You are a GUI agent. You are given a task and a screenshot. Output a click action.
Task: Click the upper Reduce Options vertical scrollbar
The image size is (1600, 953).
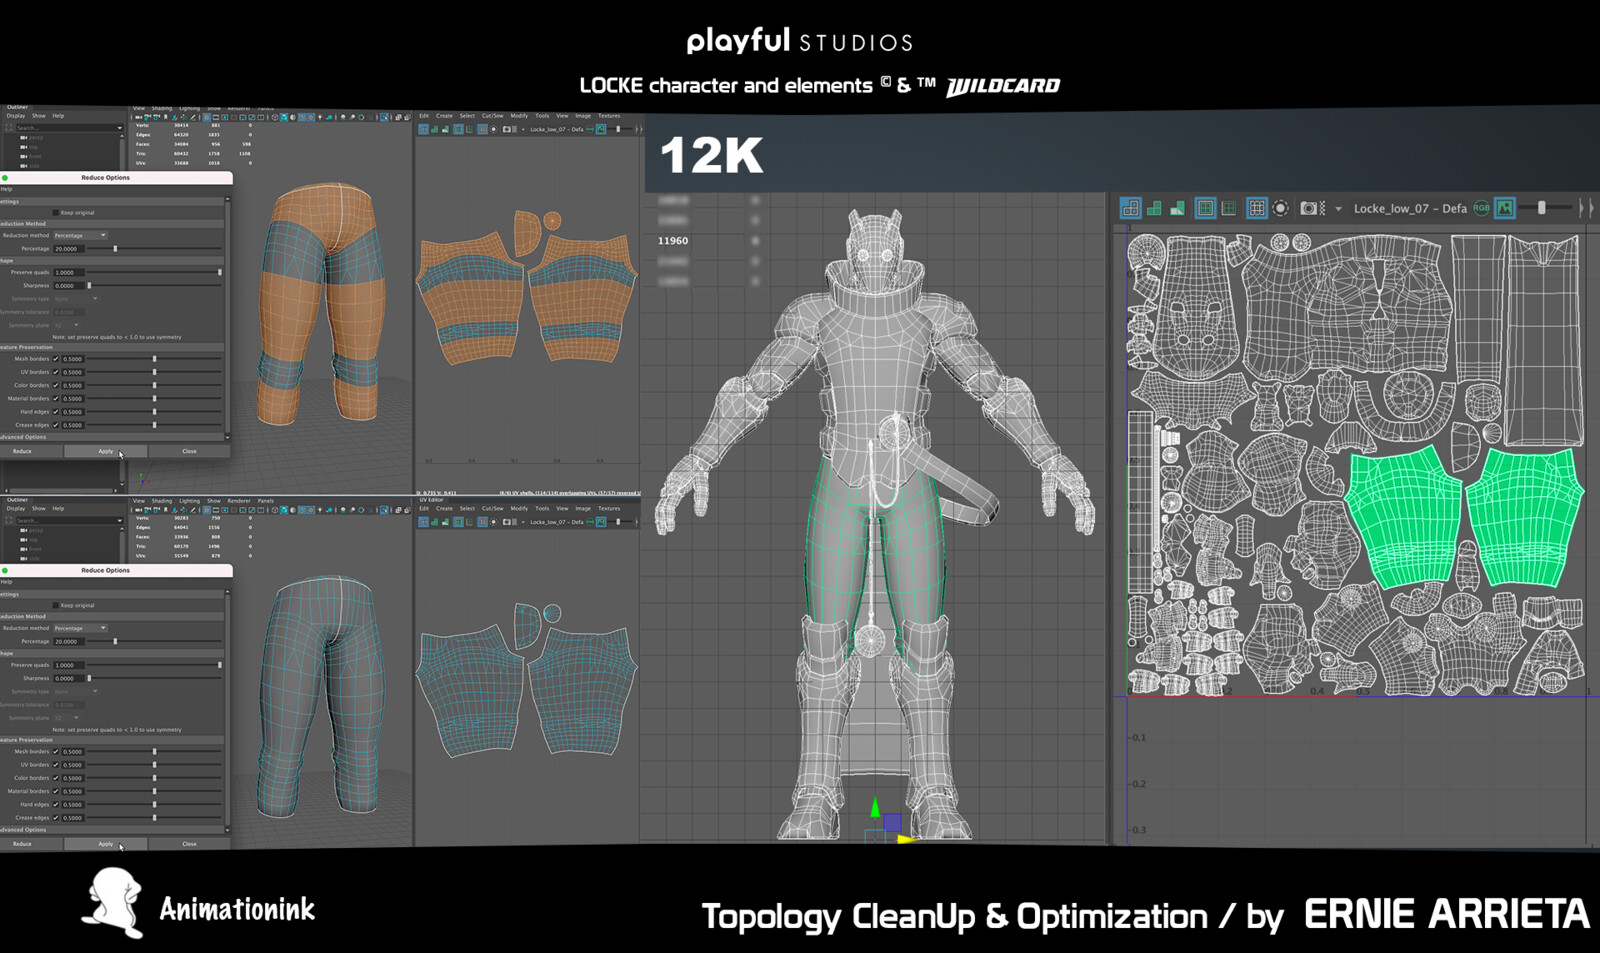pos(227,318)
